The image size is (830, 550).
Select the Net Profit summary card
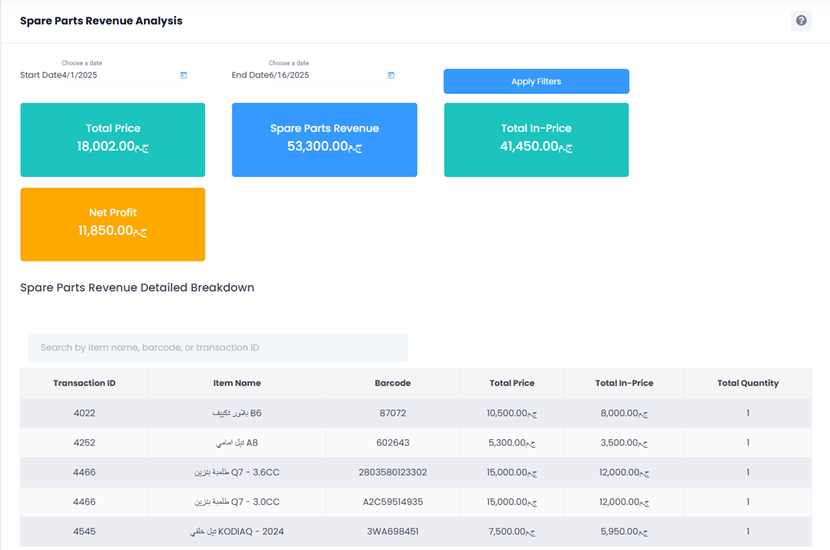(113, 224)
